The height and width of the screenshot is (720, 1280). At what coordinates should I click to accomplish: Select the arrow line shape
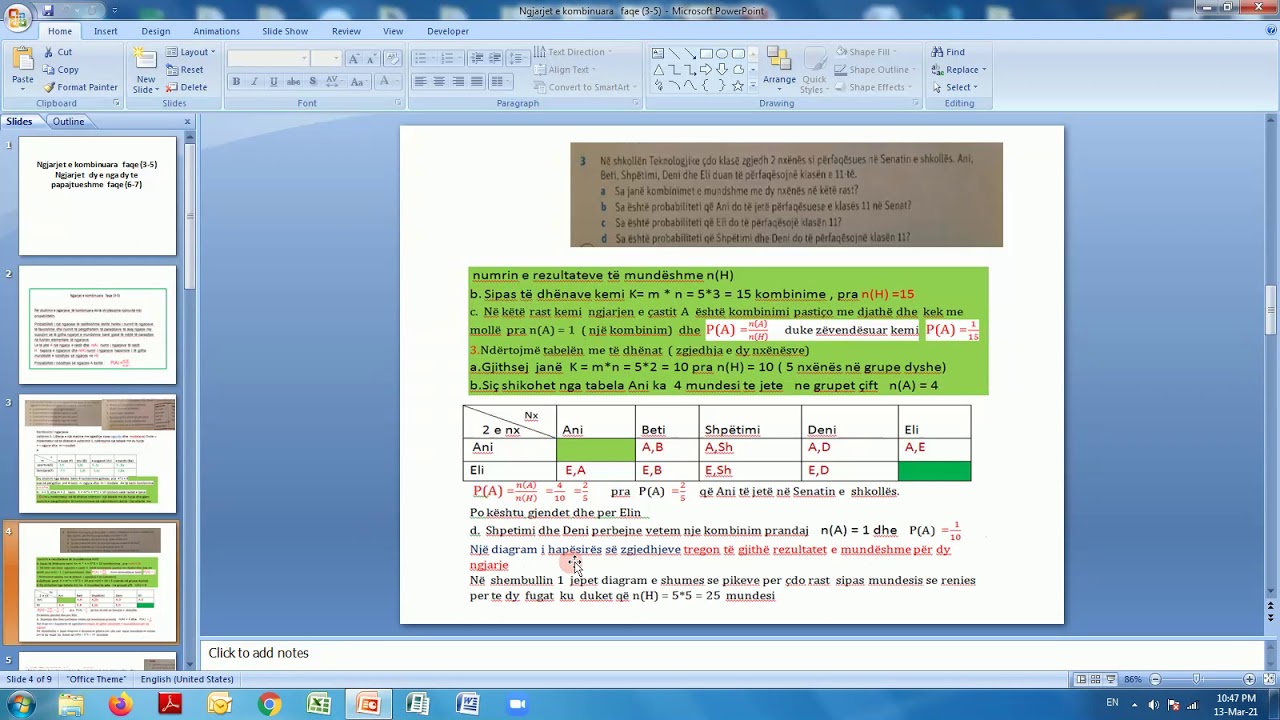690,54
